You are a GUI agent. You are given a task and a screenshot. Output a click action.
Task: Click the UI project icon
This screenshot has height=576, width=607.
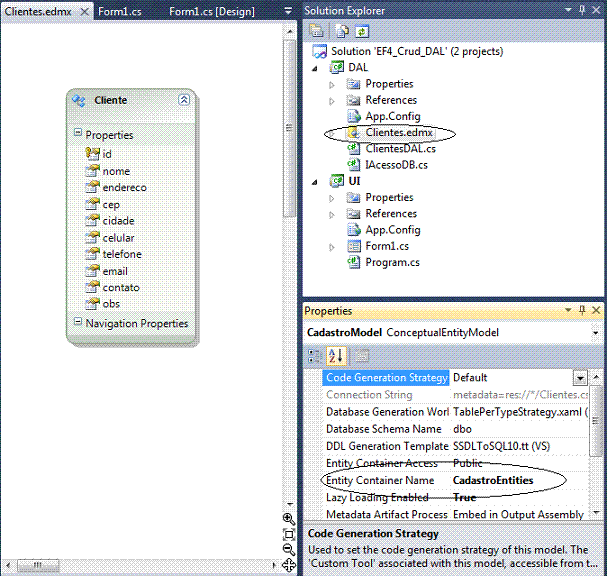(x=336, y=181)
